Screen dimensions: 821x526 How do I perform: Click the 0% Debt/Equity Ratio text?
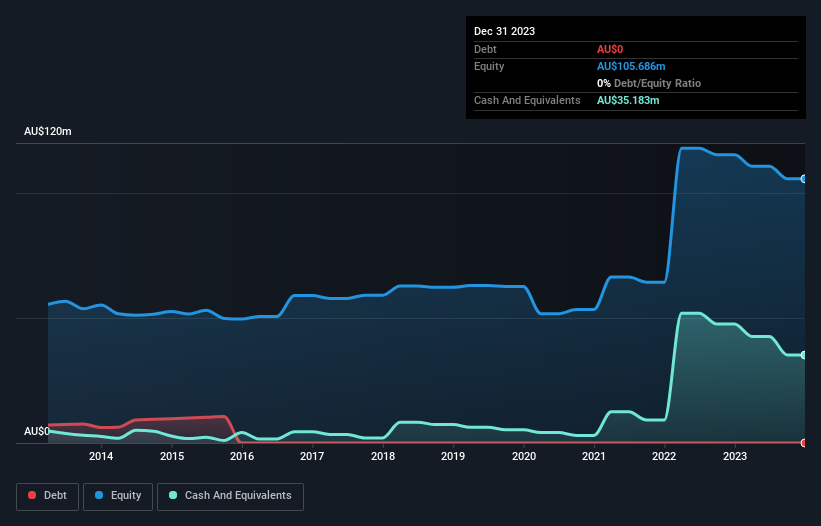coord(649,83)
